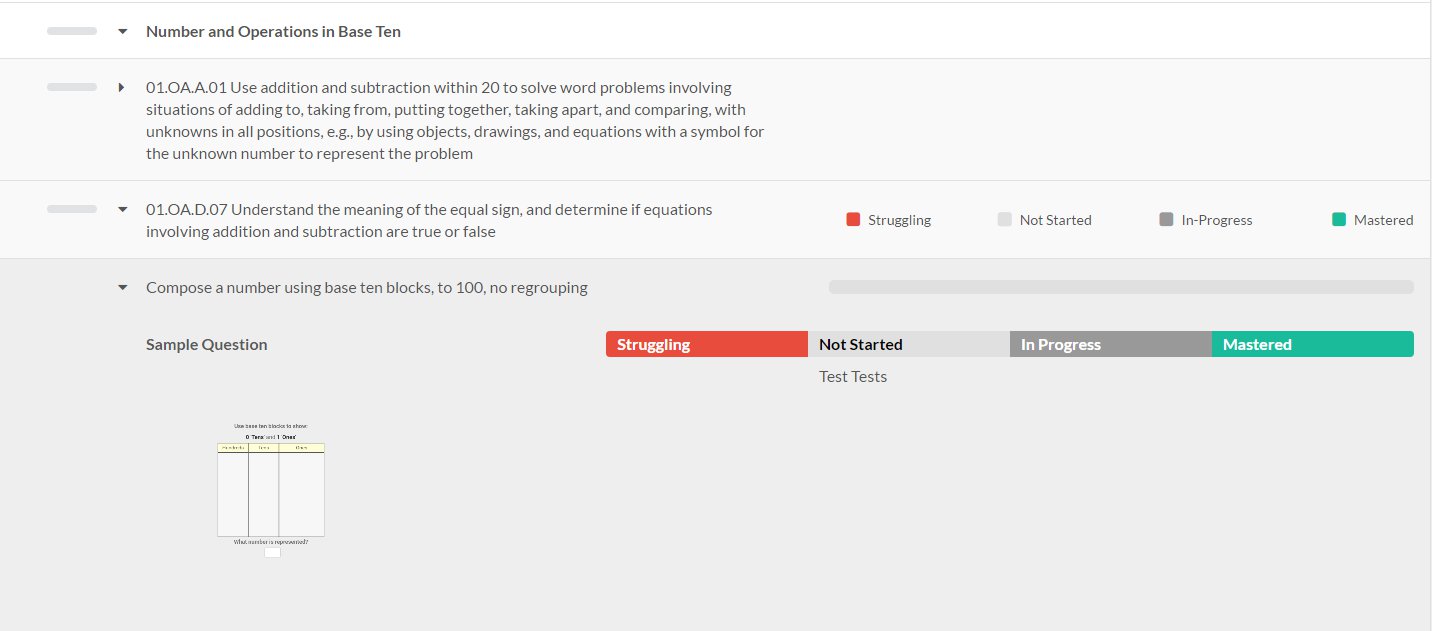Select the In Progress status column
The width and height of the screenshot is (1432, 631).
click(1111, 344)
